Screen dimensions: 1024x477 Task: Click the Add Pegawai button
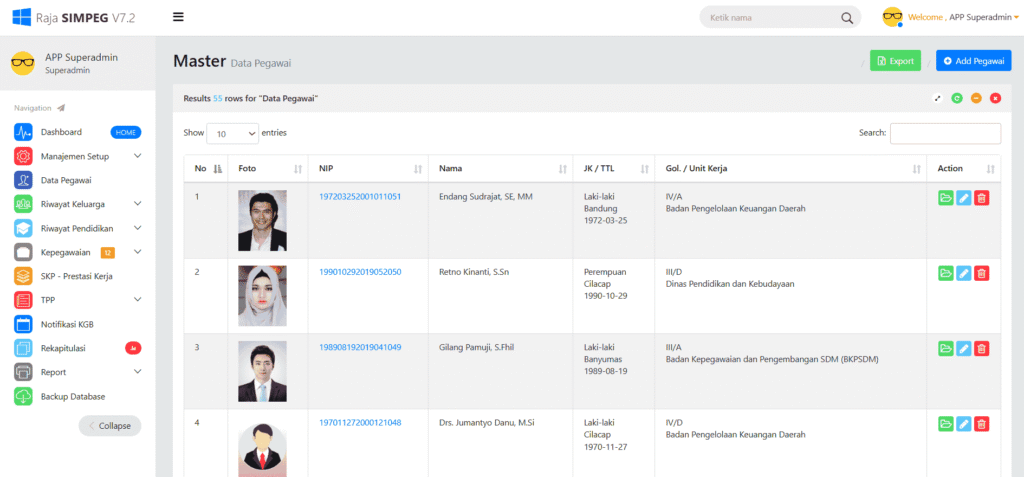pos(973,61)
